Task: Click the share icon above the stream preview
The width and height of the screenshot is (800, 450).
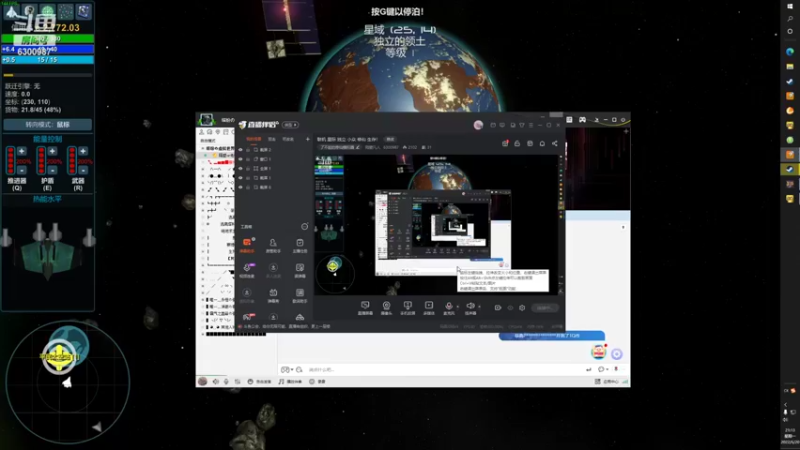Action: [x=555, y=143]
